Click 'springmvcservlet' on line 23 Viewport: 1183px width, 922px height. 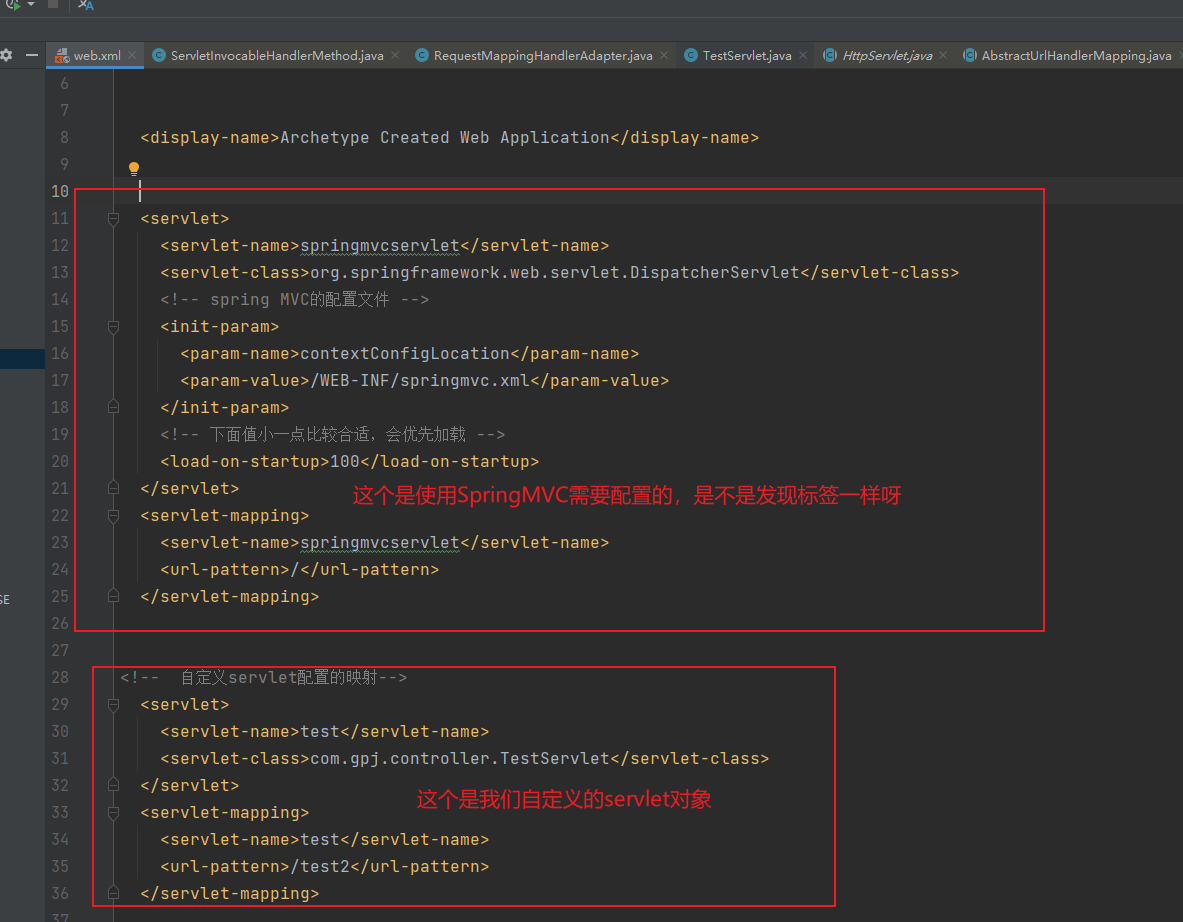379,542
